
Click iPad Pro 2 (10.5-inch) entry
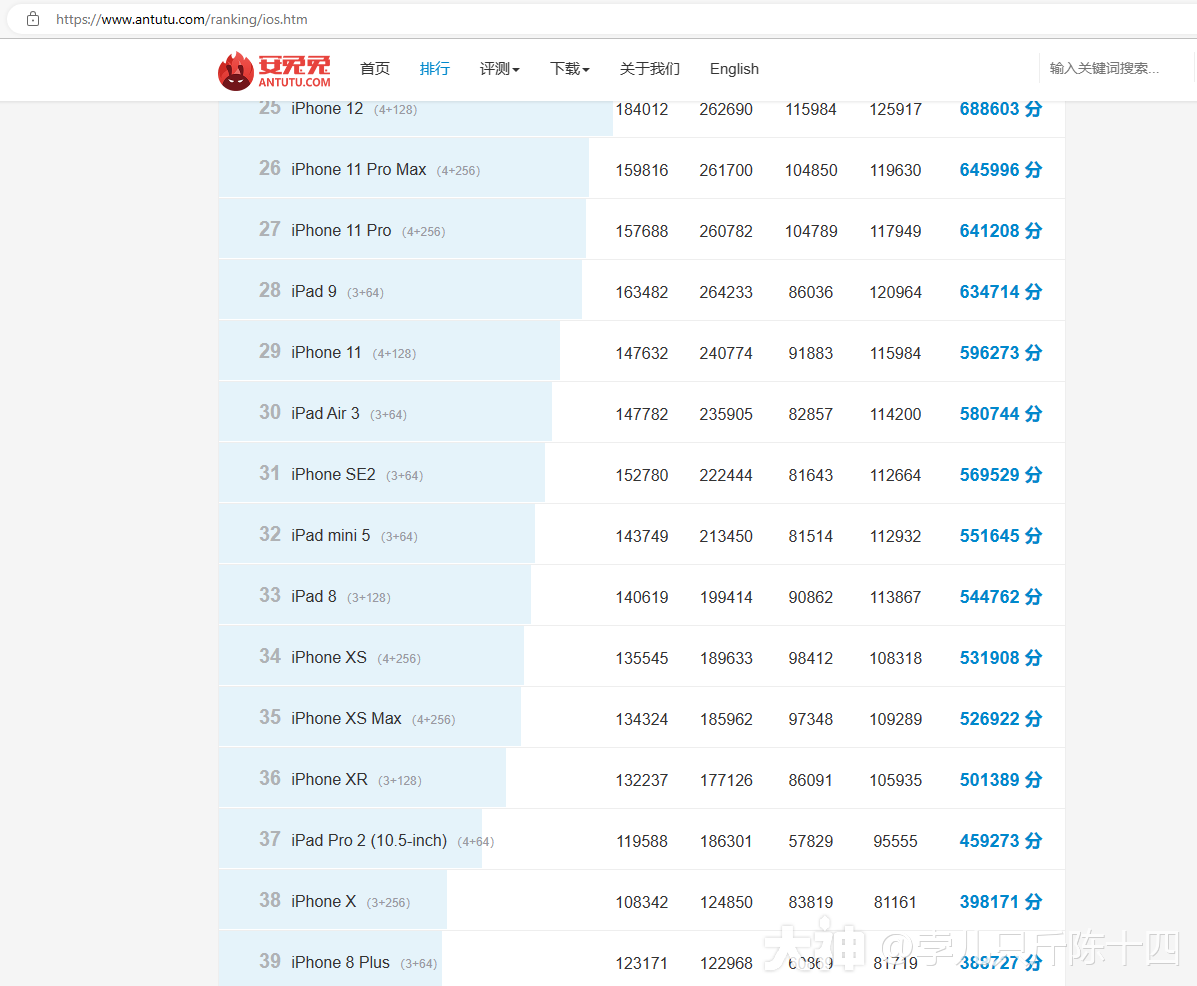click(368, 840)
